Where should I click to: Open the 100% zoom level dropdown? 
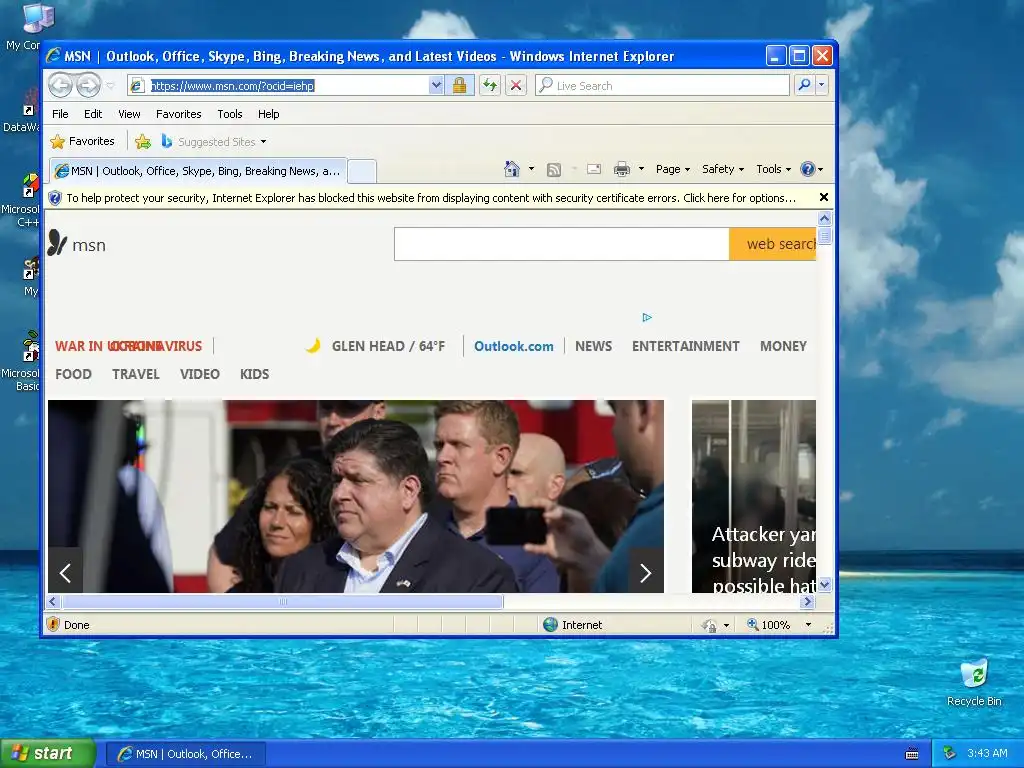coord(808,625)
